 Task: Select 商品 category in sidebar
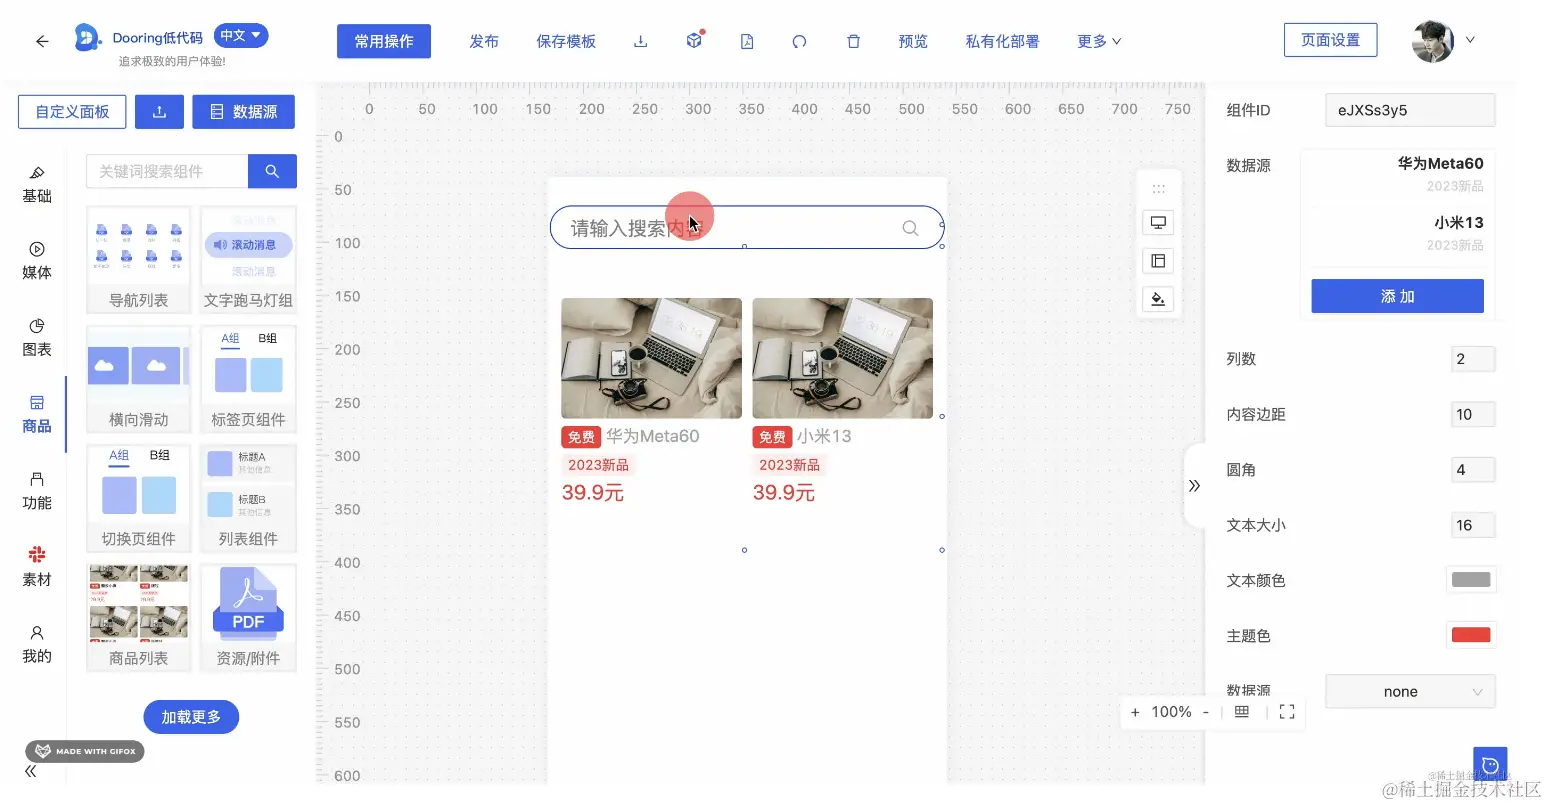37,414
